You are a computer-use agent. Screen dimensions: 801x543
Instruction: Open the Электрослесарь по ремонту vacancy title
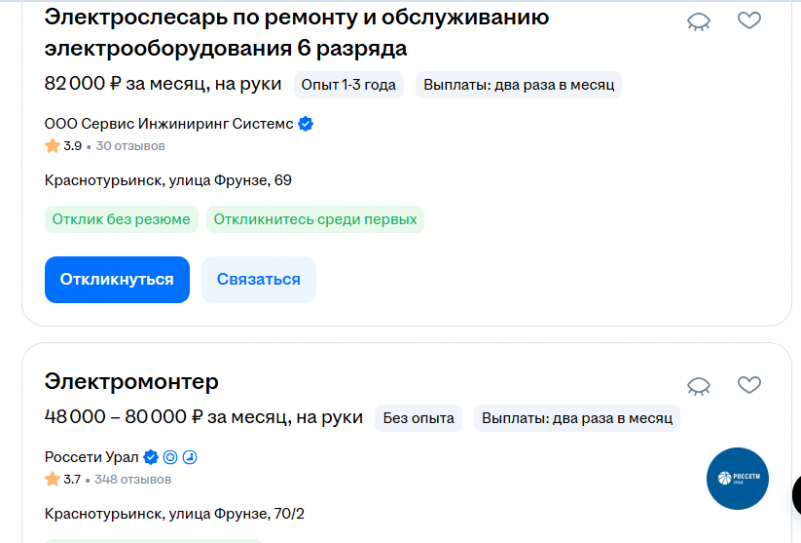(297, 33)
